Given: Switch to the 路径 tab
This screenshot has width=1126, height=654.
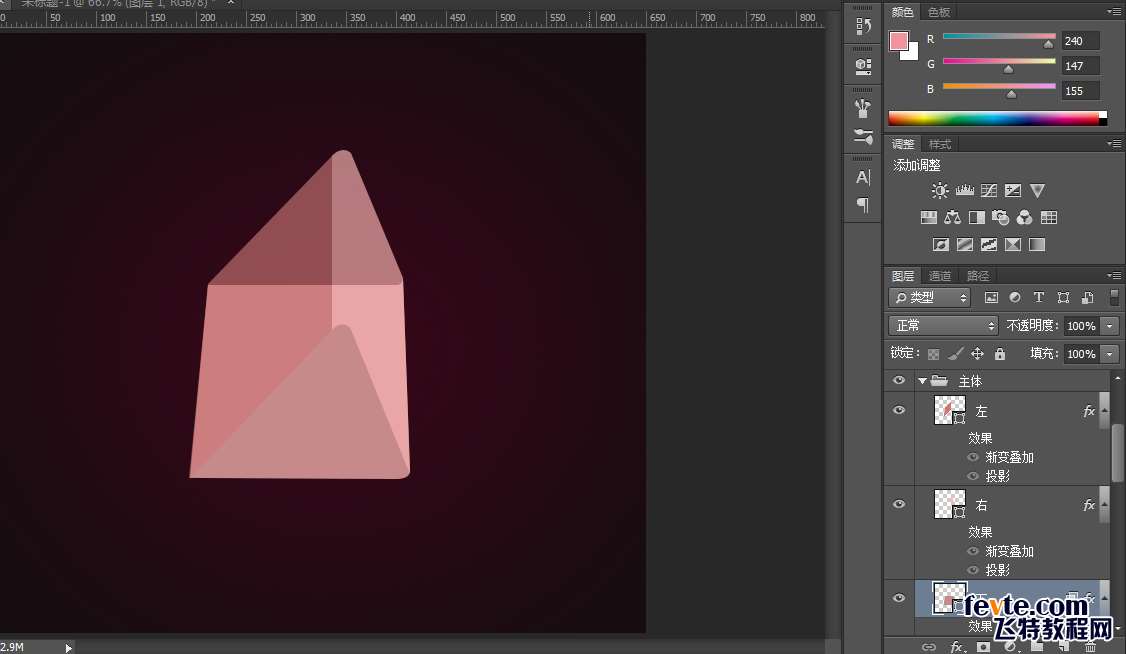Looking at the screenshot, I should click(977, 276).
